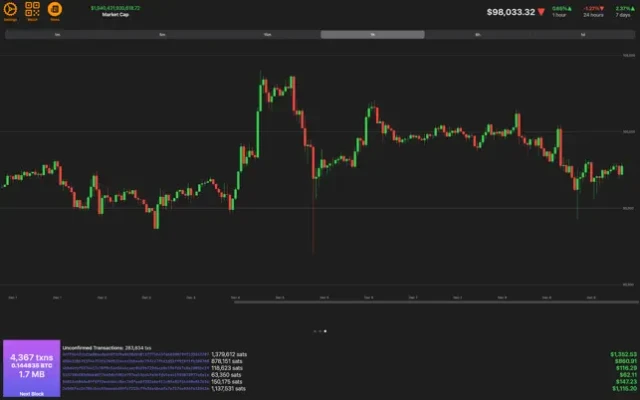
Task: Click the active third page indicator dot
Action: [x=326, y=330]
